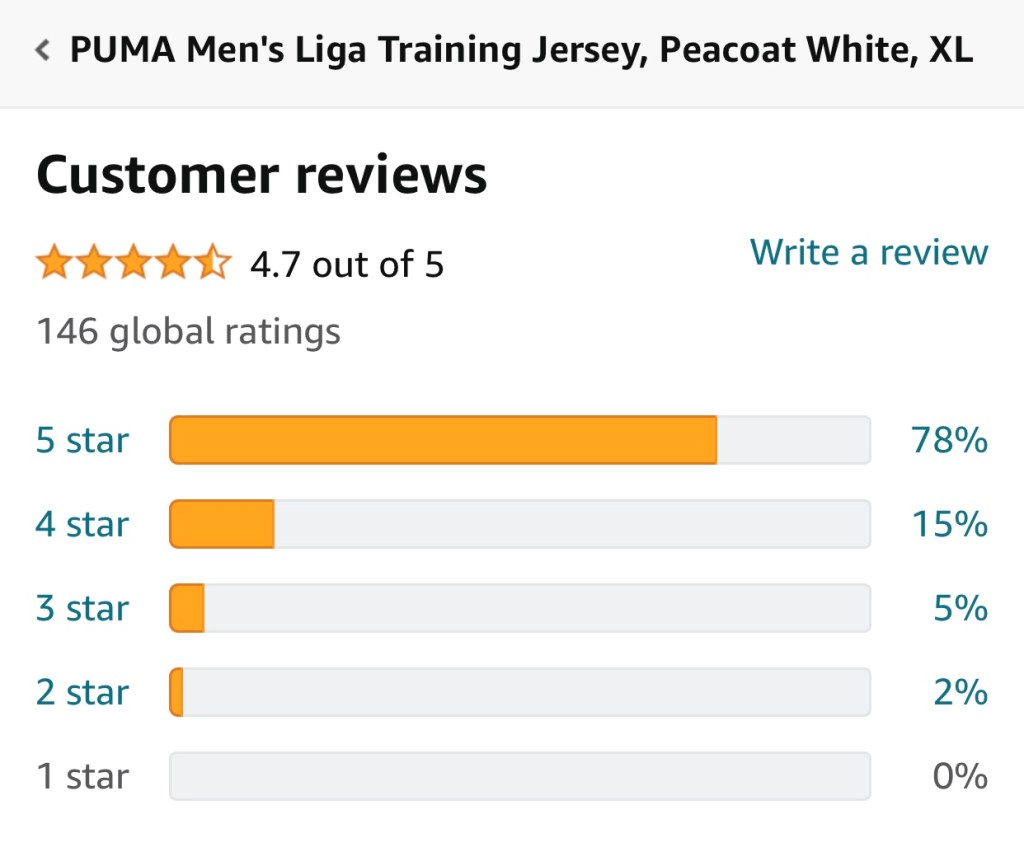Select the 3 star filter link
This screenshot has height=847, width=1024.
tap(82, 608)
